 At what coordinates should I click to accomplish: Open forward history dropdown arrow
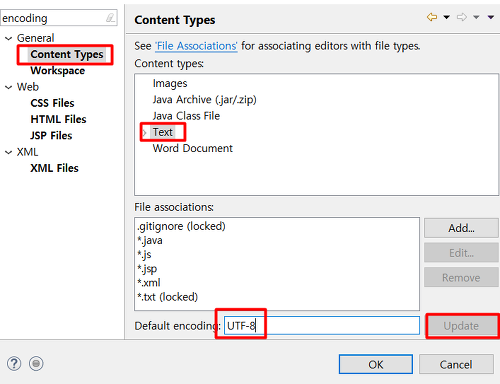point(476,17)
